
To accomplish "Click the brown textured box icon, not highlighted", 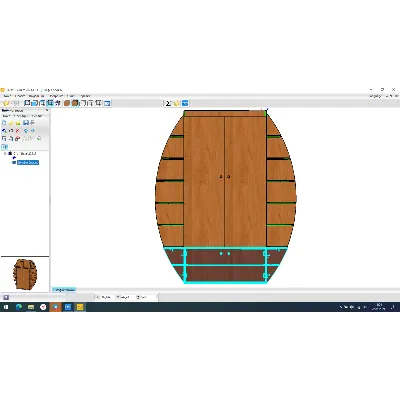I will click(x=67, y=103).
